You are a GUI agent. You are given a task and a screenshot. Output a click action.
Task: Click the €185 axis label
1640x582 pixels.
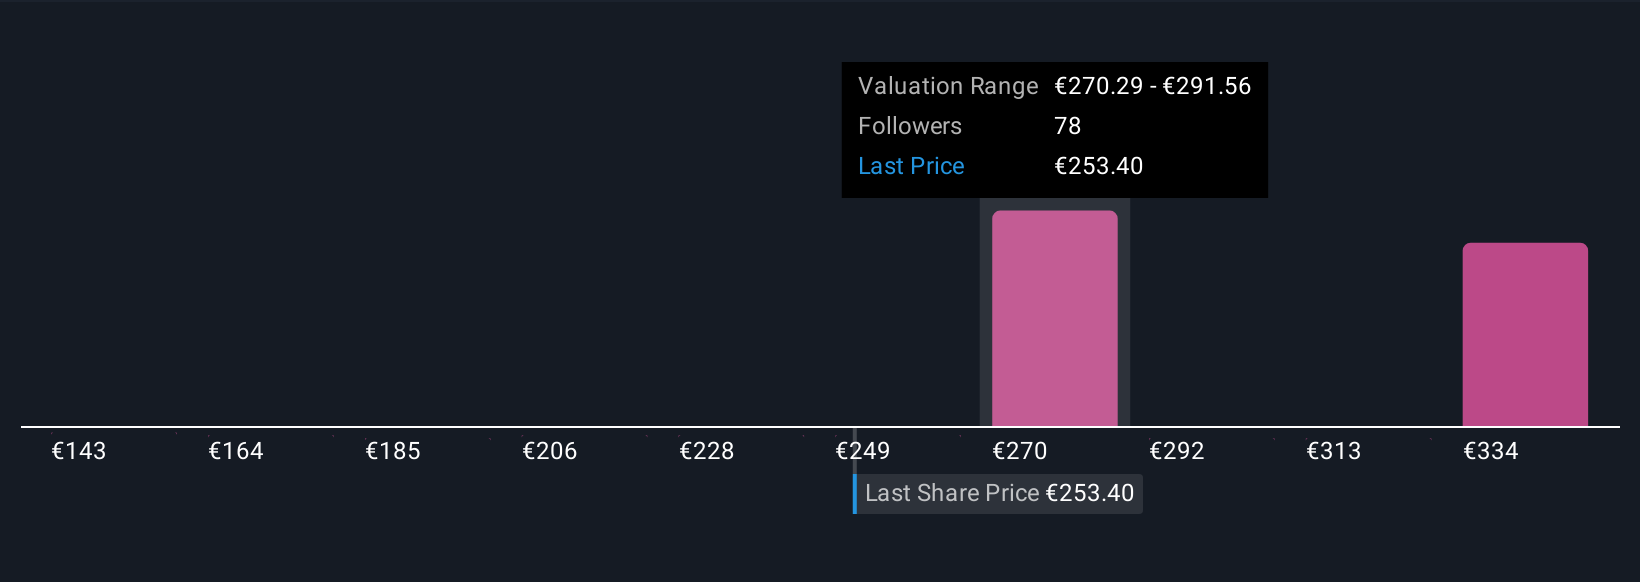pos(393,451)
